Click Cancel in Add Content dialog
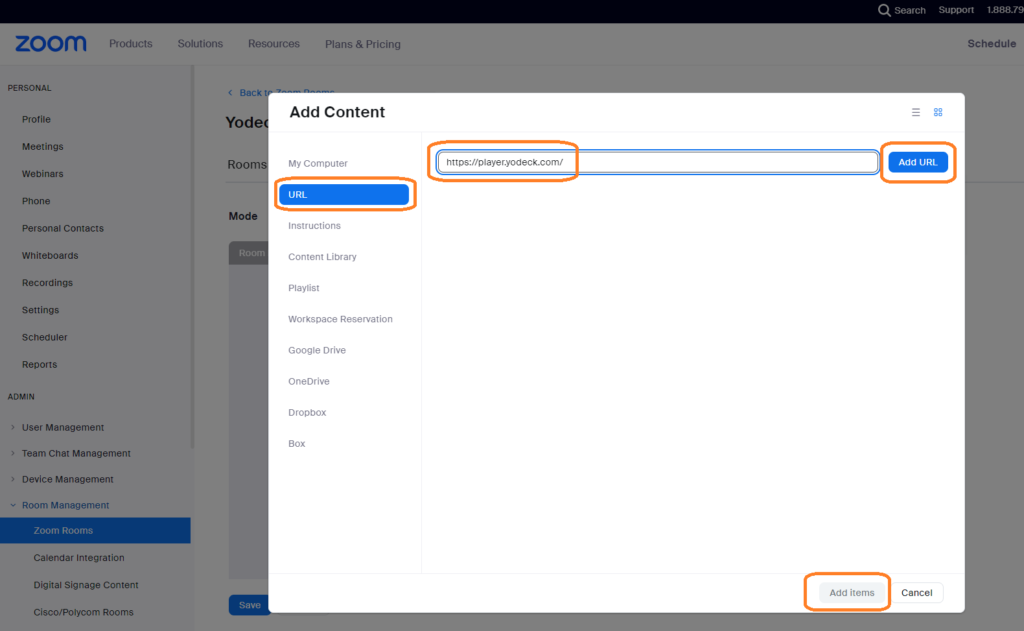Screen dimensions: 1024x631 [x=916, y=593]
